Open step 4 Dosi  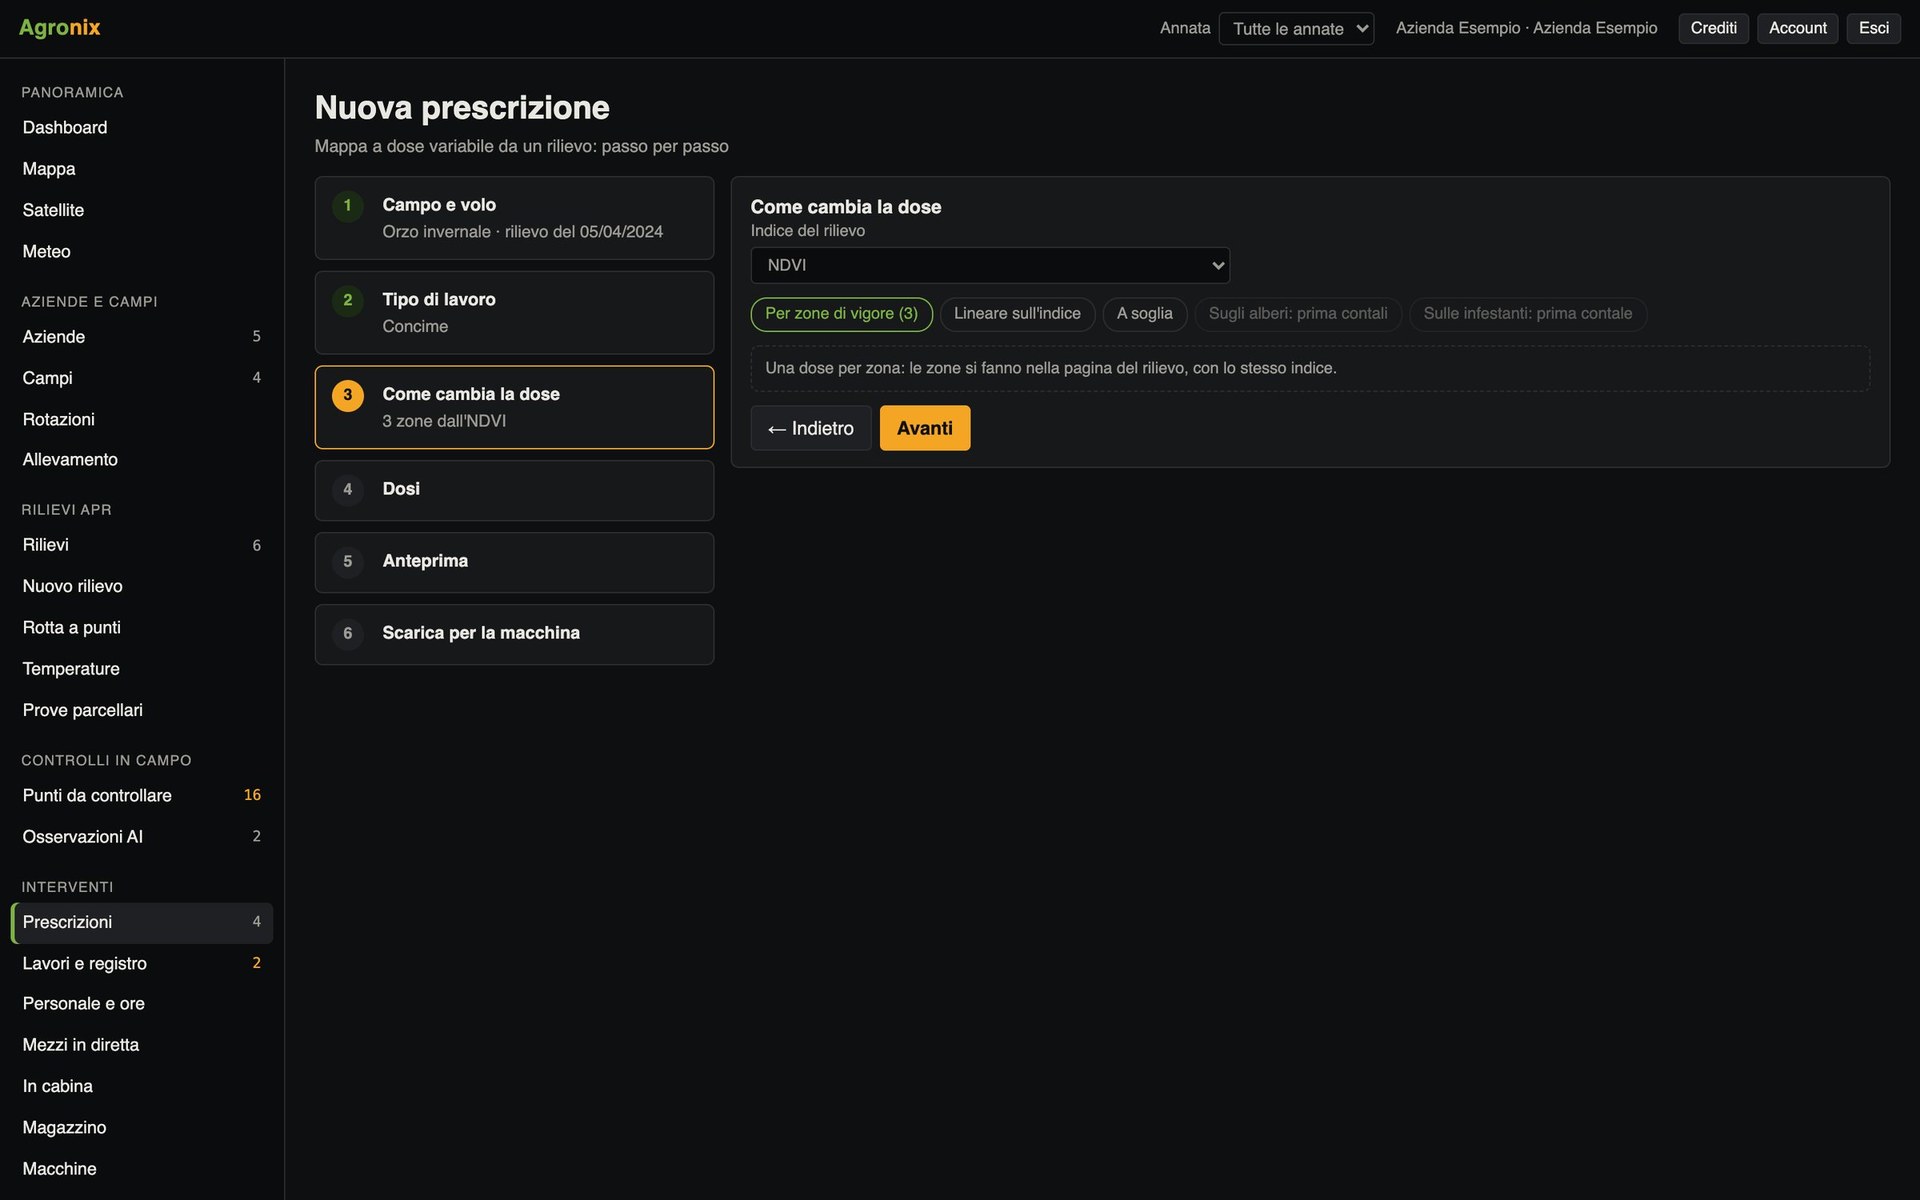(514, 490)
